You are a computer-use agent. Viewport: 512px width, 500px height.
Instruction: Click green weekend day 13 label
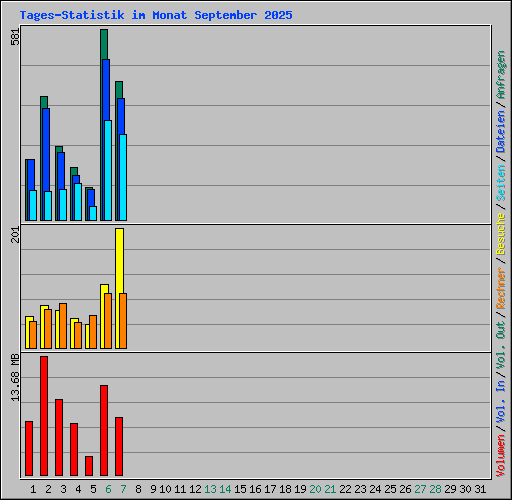210,489
